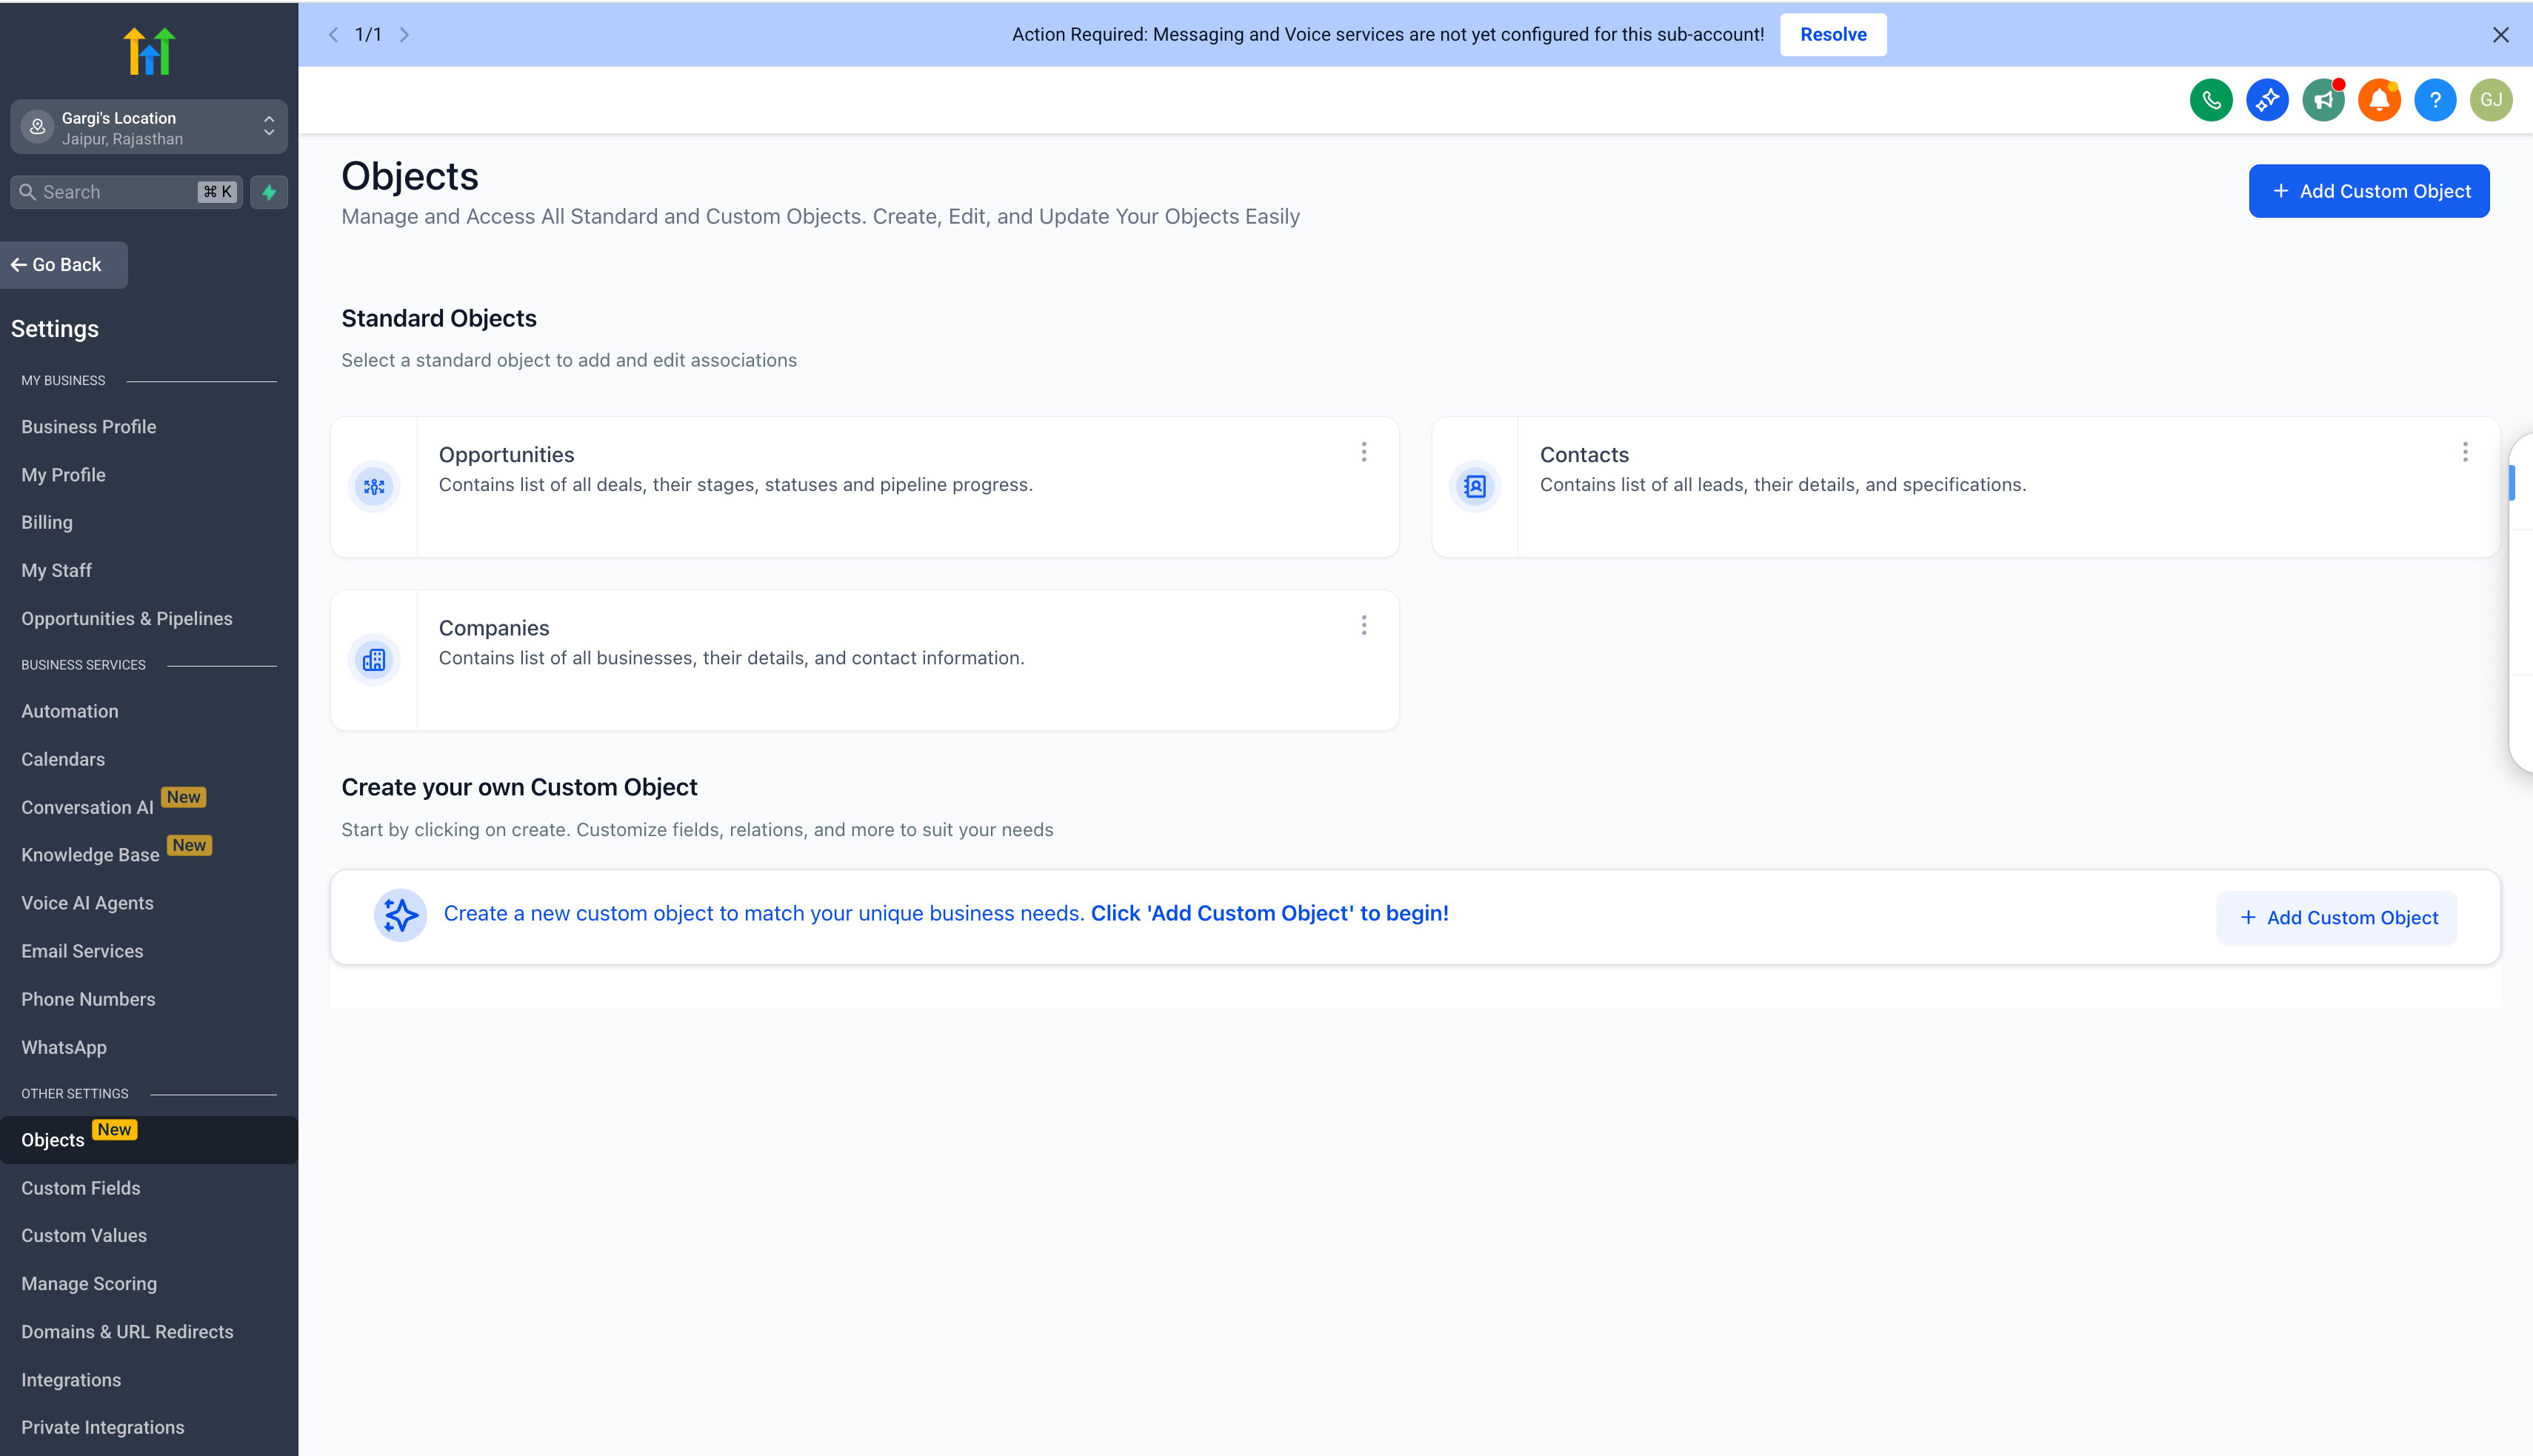Navigate to Billing settings
This screenshot has width=2533, height=1456.
(x=46, y=522)
